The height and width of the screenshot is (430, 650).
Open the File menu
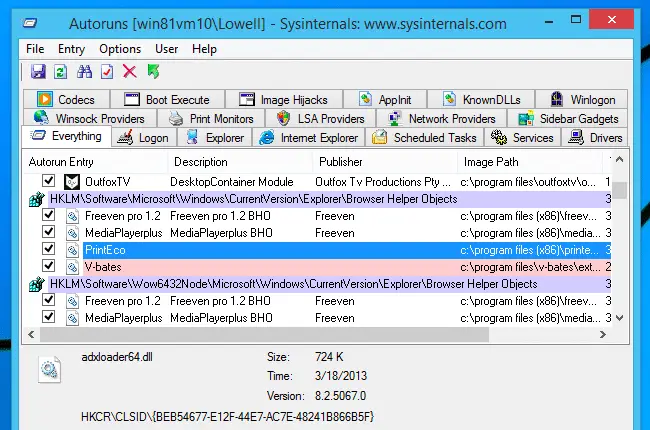point(35,49)
